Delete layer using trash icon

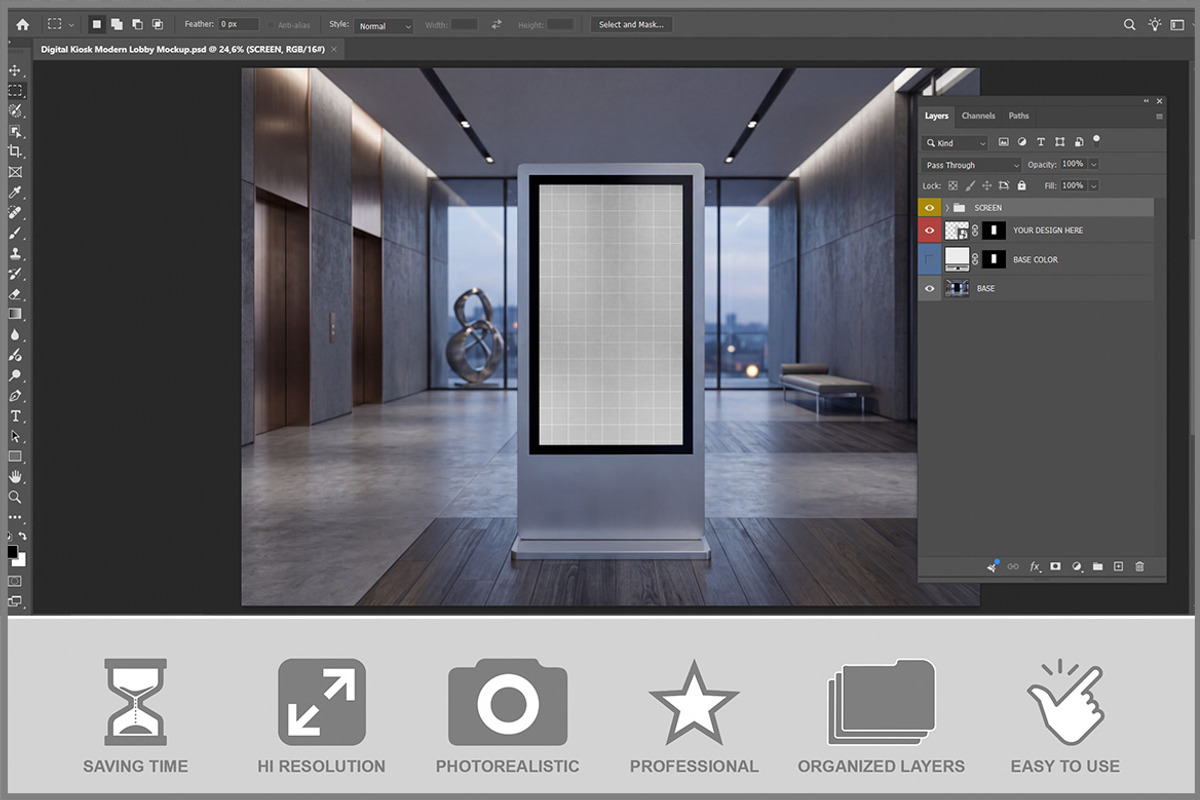(x=1139, y=567)
